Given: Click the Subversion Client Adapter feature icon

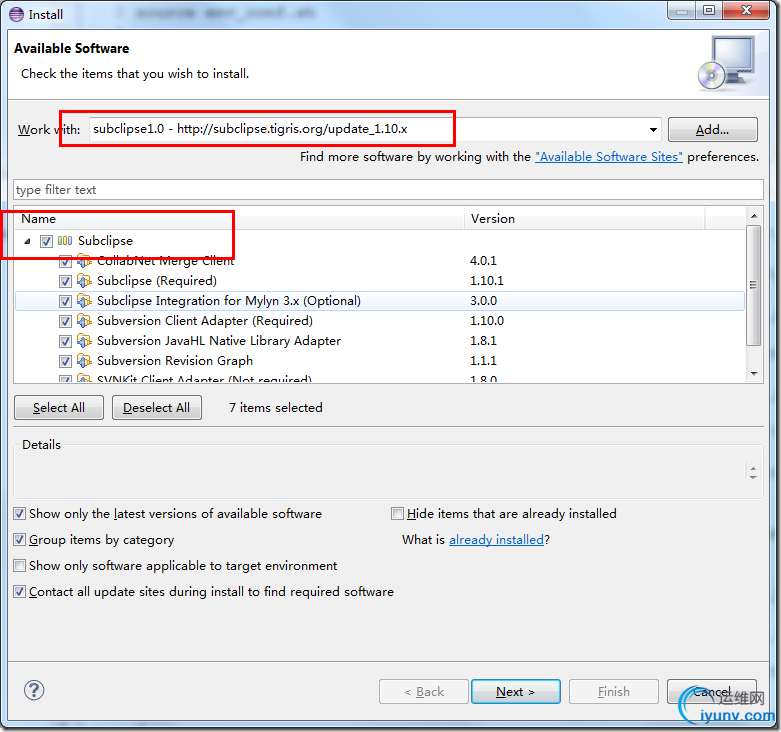Looking at the screenshot, I should [84, 321].
